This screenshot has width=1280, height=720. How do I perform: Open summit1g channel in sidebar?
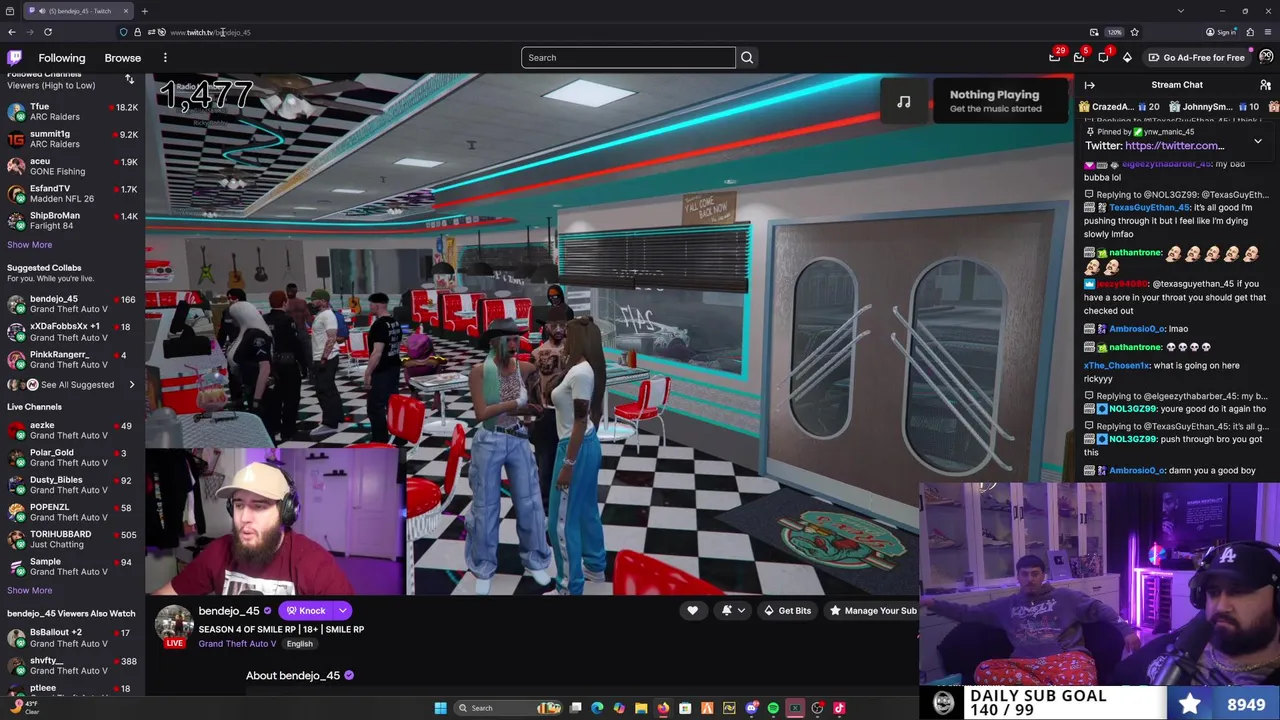coord(72,139)
